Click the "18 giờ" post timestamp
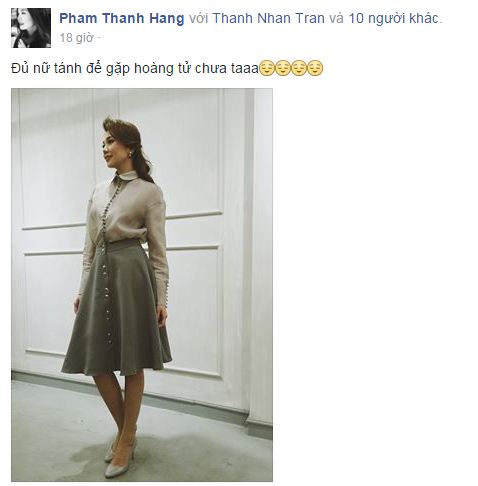The image size is (478, 486). tap(76, 38)
